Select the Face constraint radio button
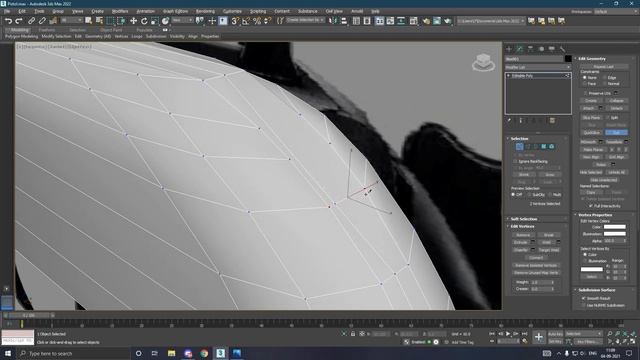This screenshot has width=640, height=360. coord(585,84)
